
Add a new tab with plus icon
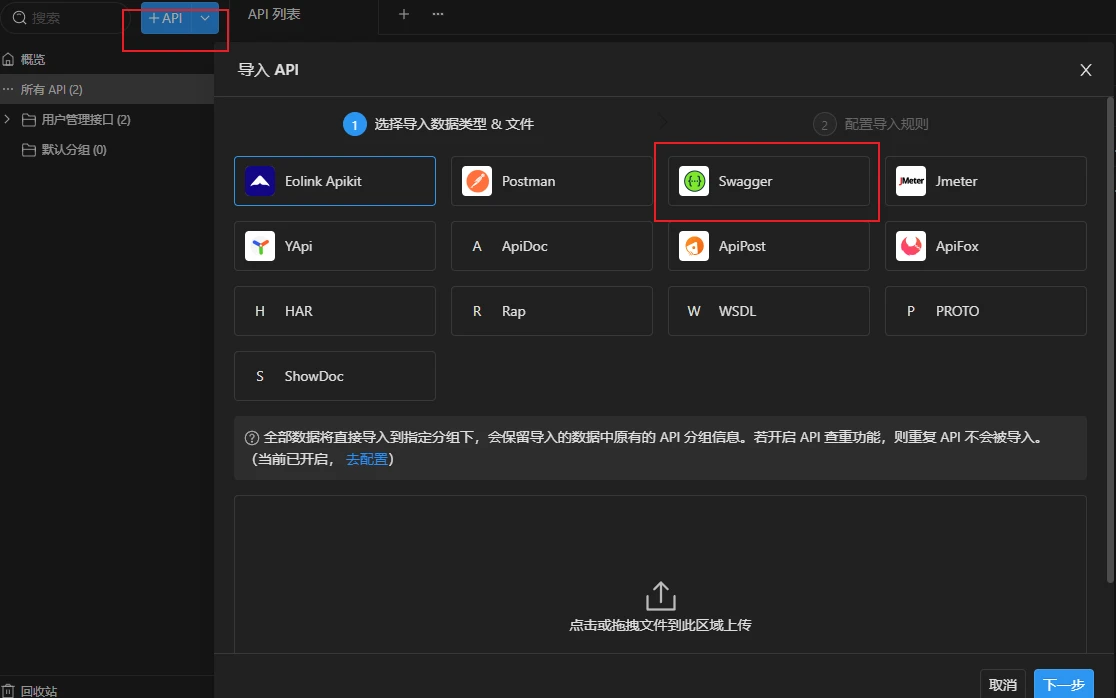[x=404, y=14]
